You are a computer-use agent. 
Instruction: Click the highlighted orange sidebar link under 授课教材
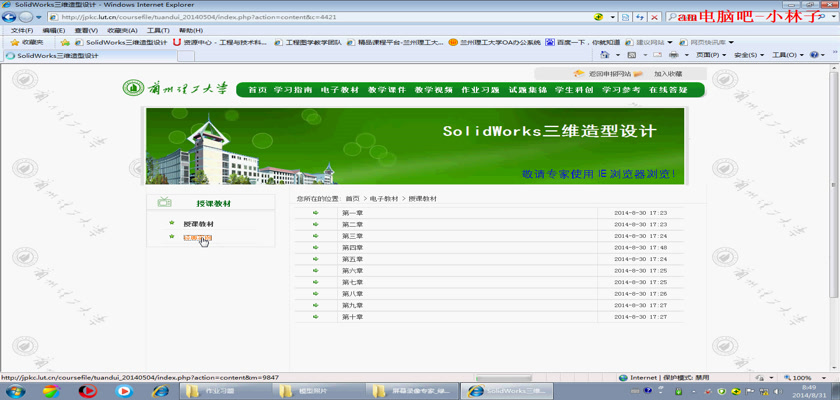[197, 238]
